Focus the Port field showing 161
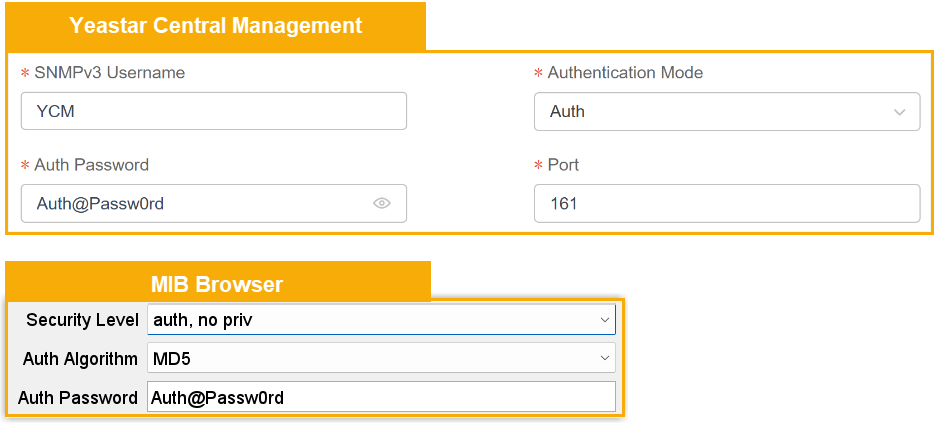Screen dimensions: 934x424 click(726, 203)
